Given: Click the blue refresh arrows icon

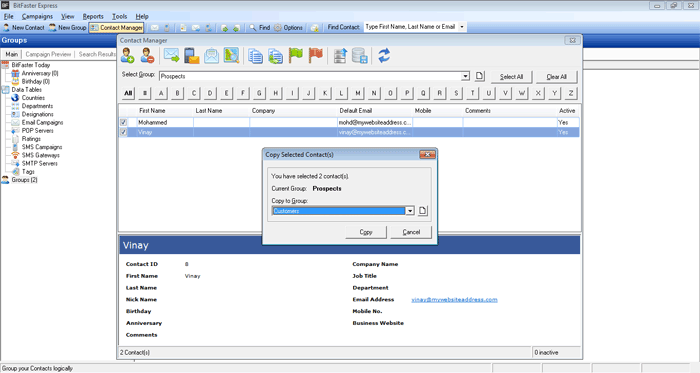Looking at the screenshot, I should [384, 56].
